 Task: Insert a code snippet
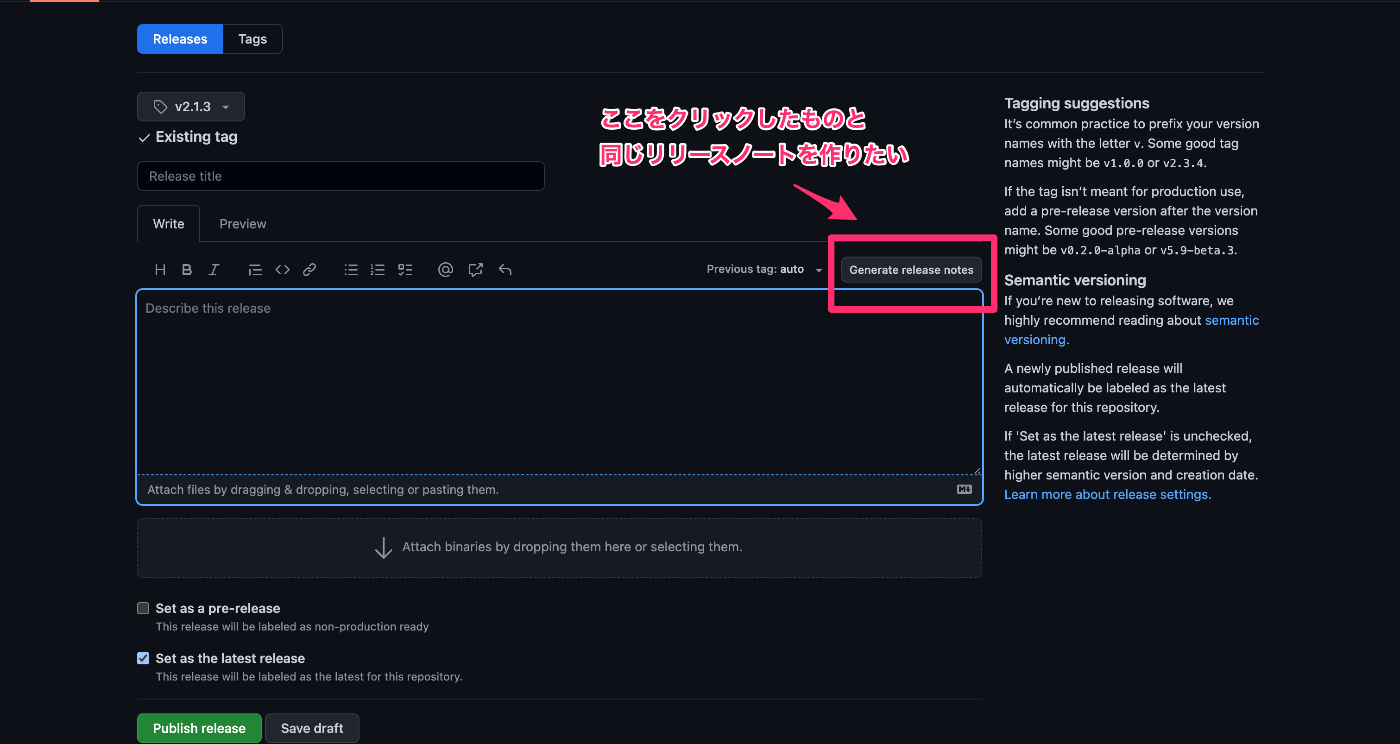coord(282,269)
